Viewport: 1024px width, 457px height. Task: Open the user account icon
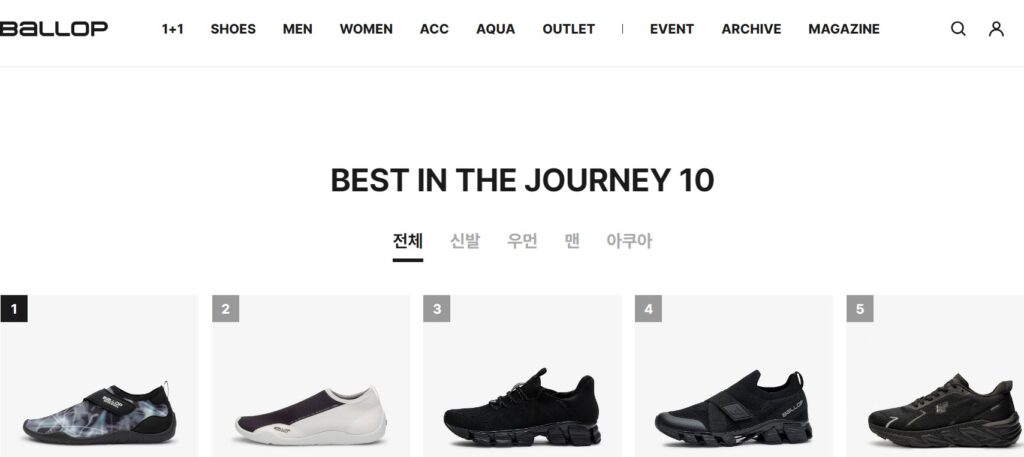coord(996,29)
